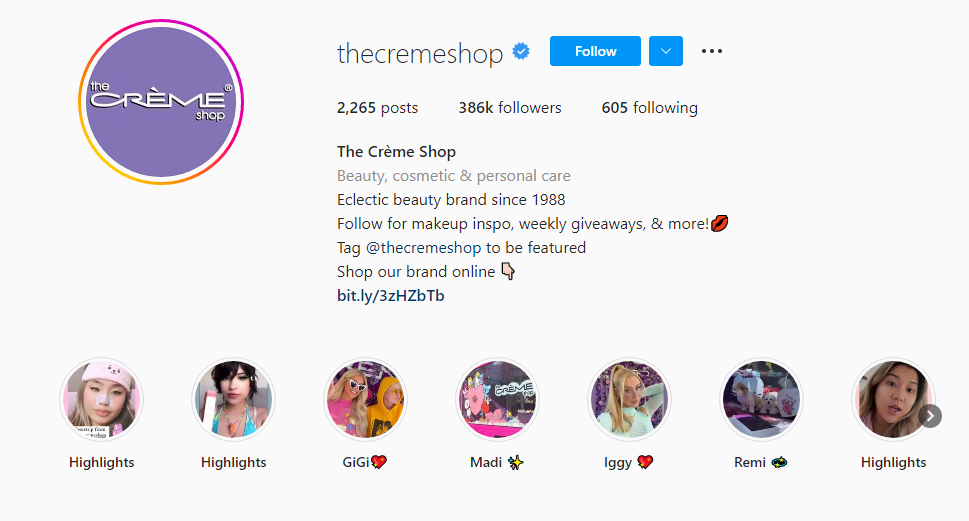Open the Remi story highlight
The image size is (969, 521).
tap(761, 399)
